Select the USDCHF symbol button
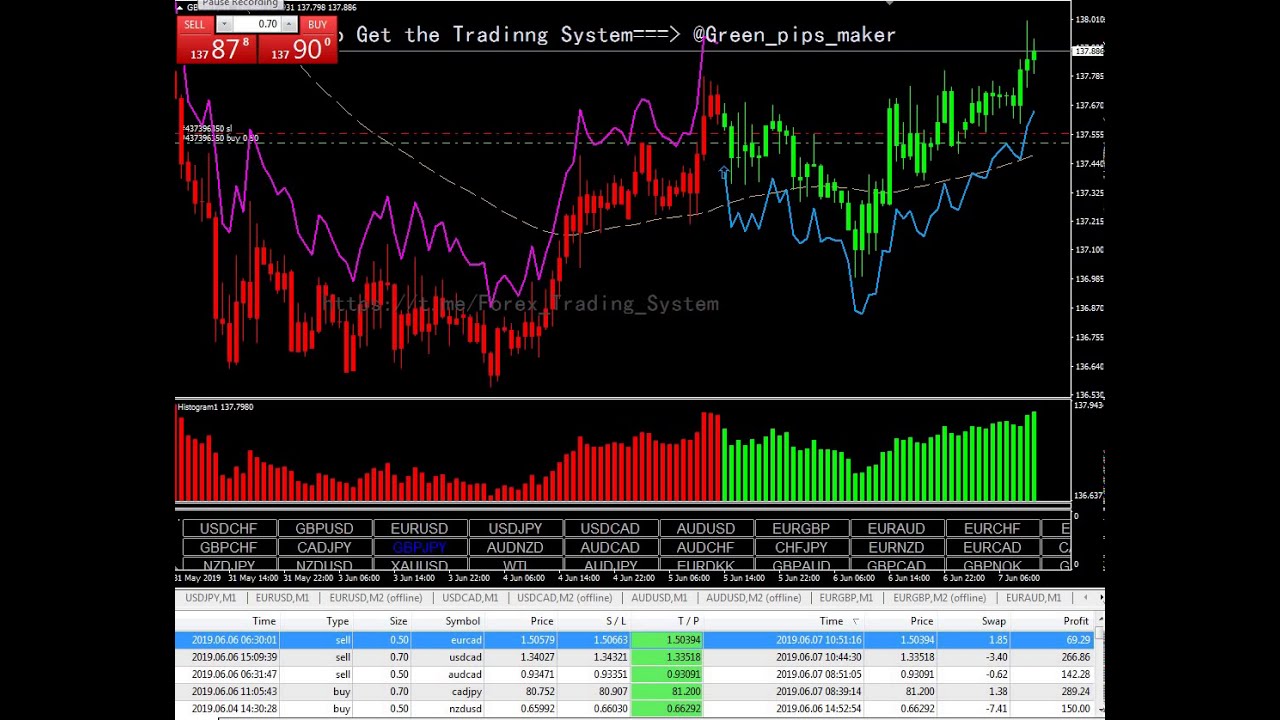1280x720 pixels. (228, 528)
